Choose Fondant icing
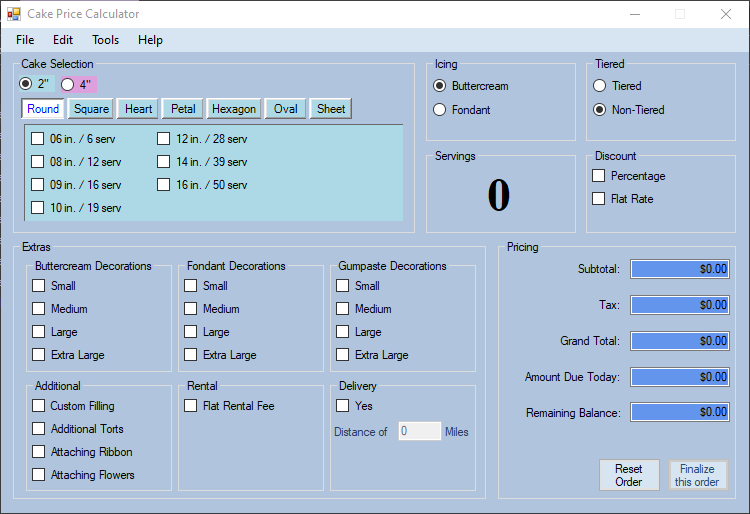Viewport: 750px width, 514px height. [x=439, y=110]
